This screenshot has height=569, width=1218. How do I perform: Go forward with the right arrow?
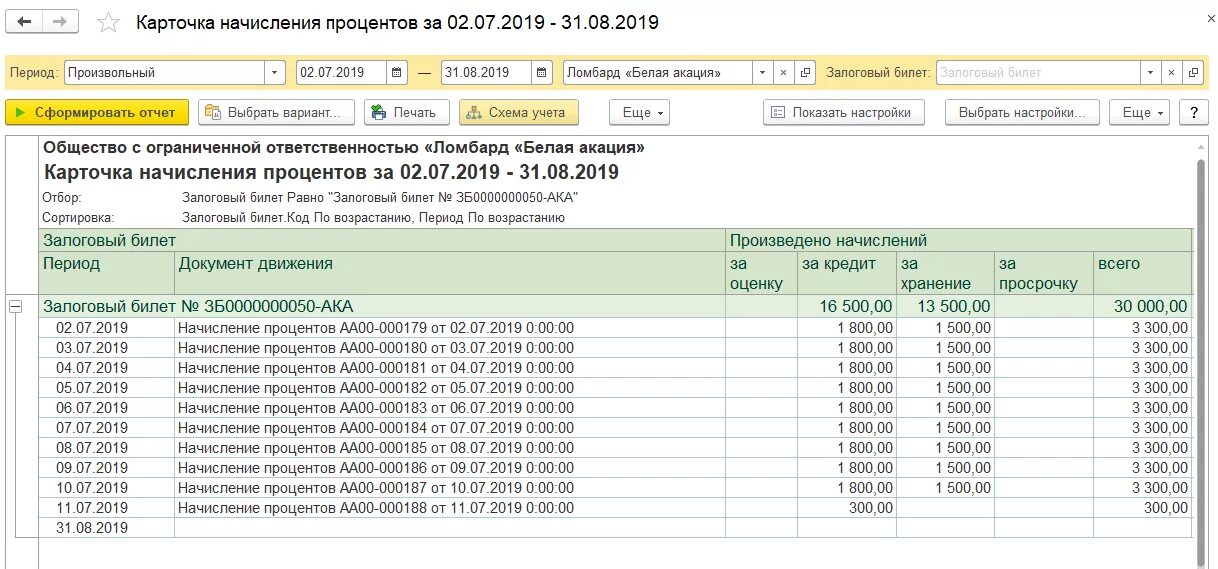(61, 22)
